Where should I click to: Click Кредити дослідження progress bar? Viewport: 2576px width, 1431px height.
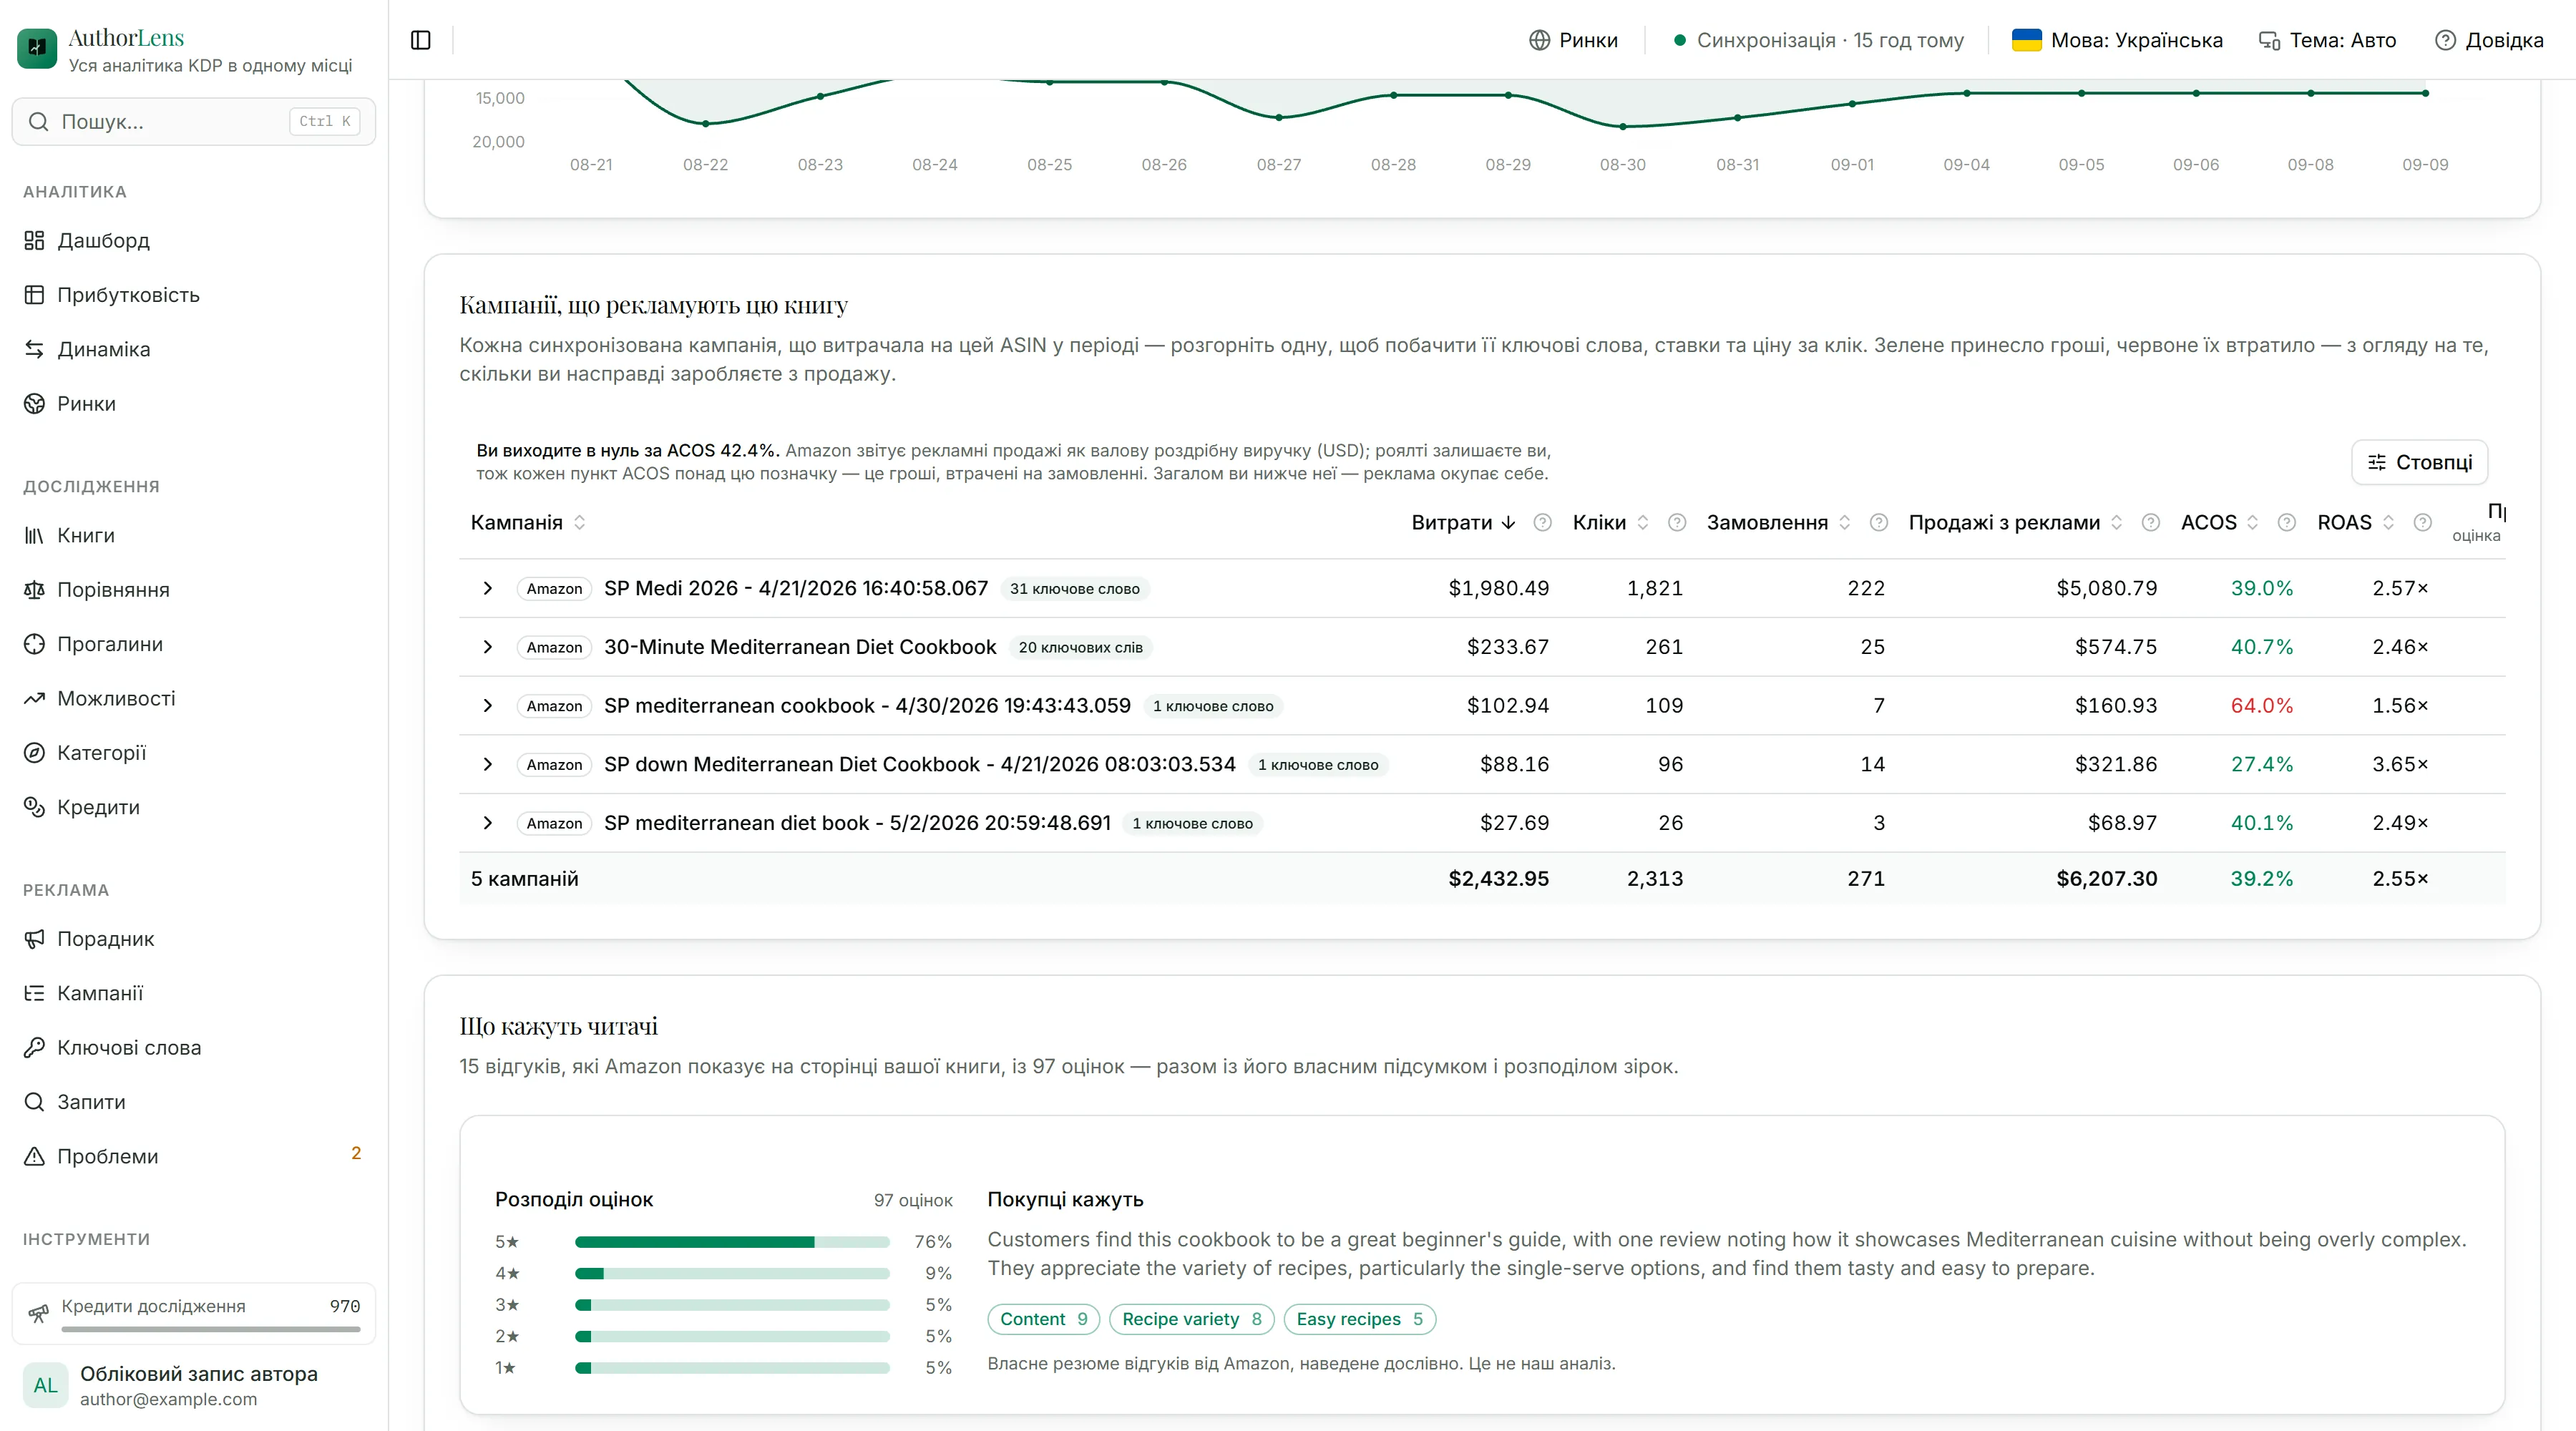click(210, 1329)
